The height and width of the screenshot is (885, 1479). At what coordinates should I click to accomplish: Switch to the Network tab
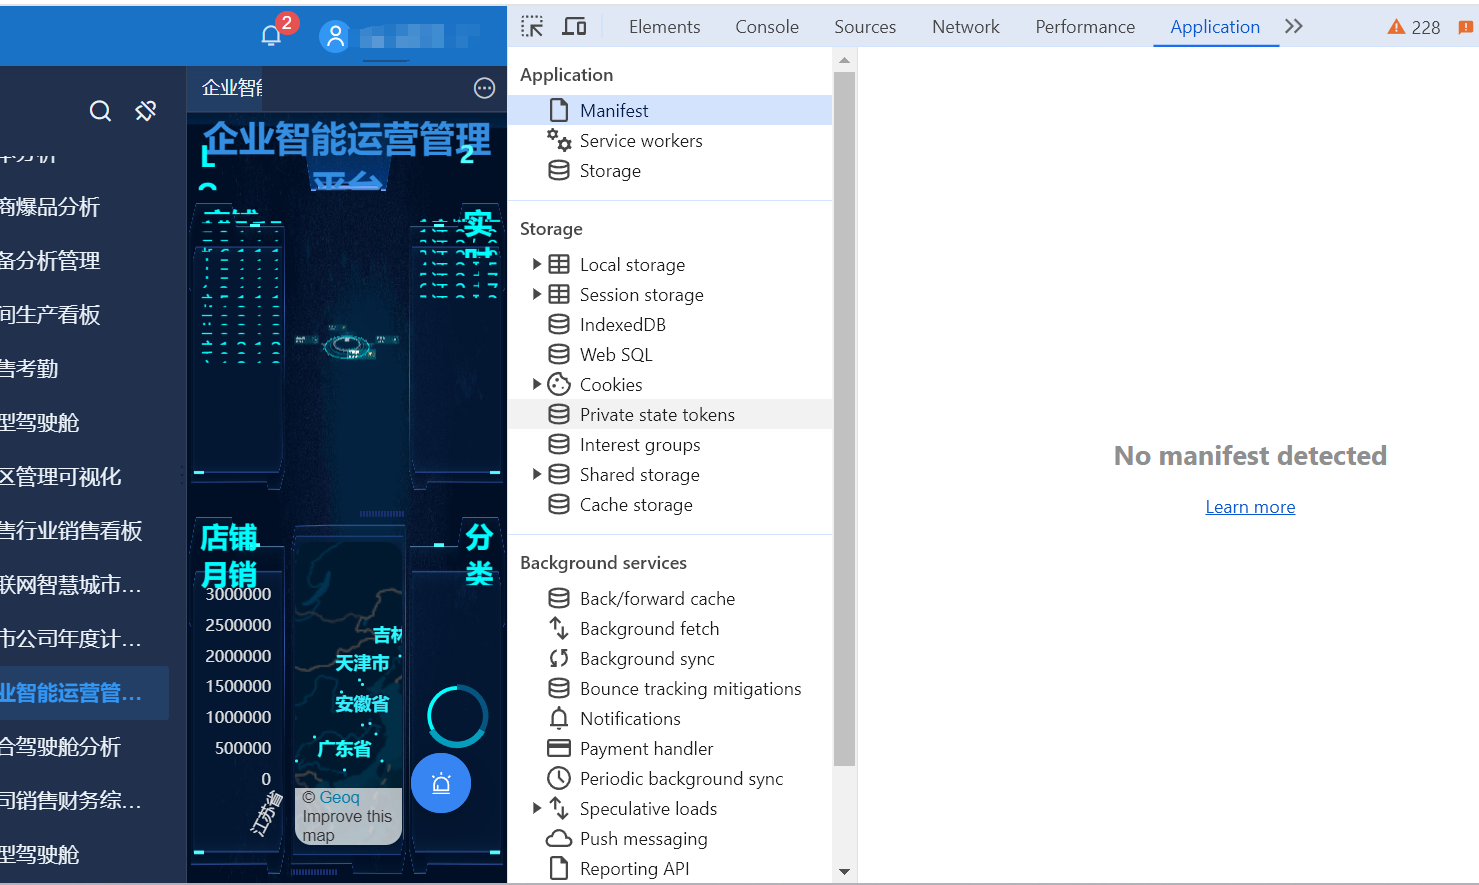tap(965, 27)
